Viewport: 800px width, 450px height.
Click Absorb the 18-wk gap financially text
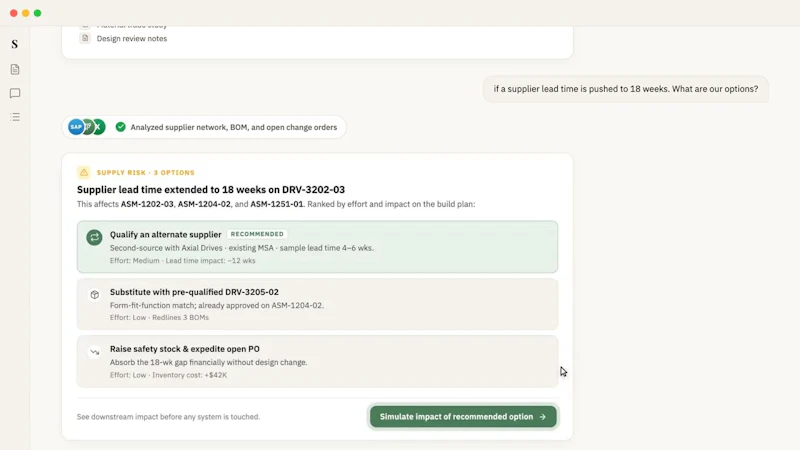coord(209,362)
